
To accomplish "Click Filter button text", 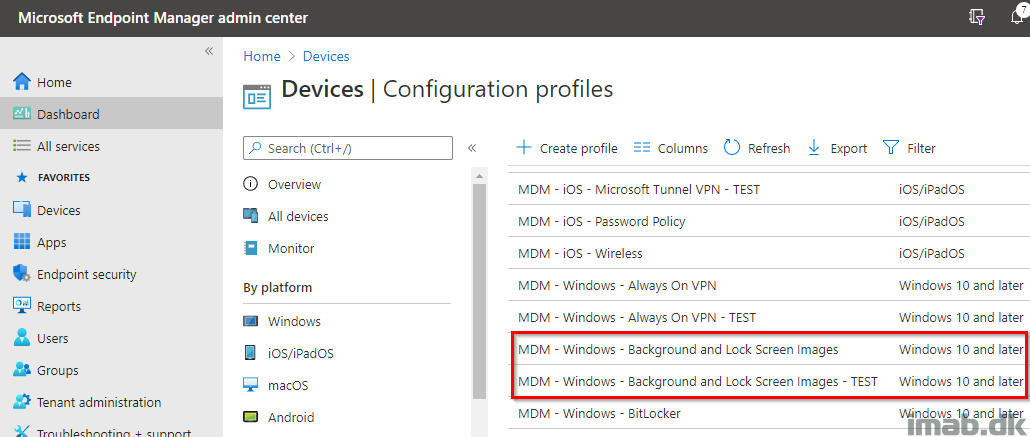I will click(x=921, y=149).
